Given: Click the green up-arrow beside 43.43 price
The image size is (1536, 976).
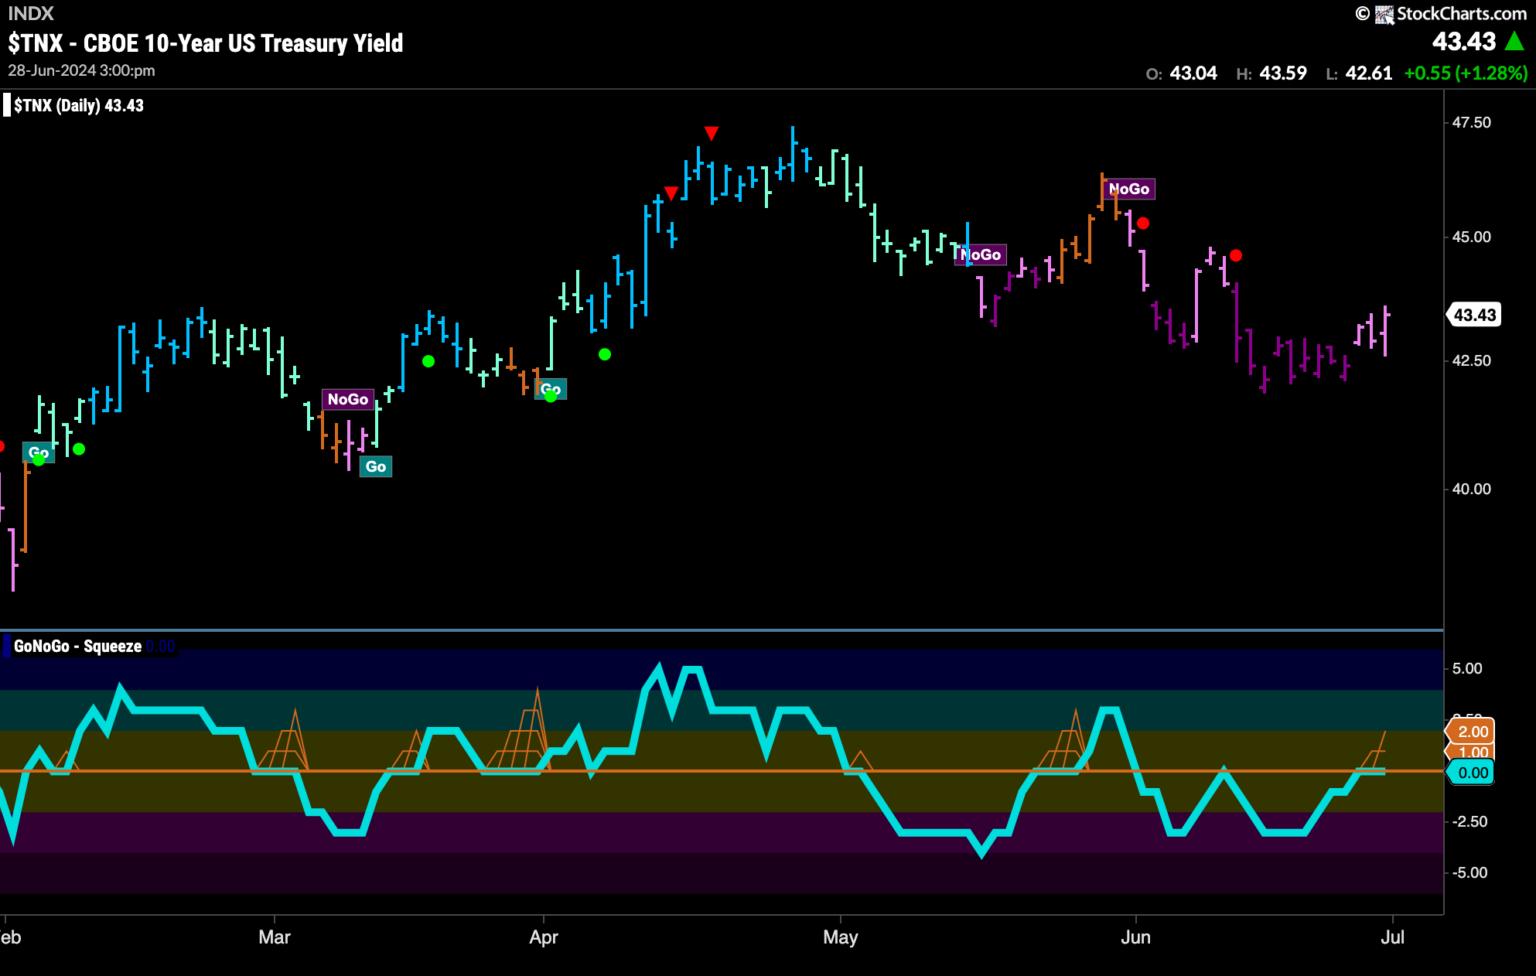Looking at the screenshot, I should 1515,41.
